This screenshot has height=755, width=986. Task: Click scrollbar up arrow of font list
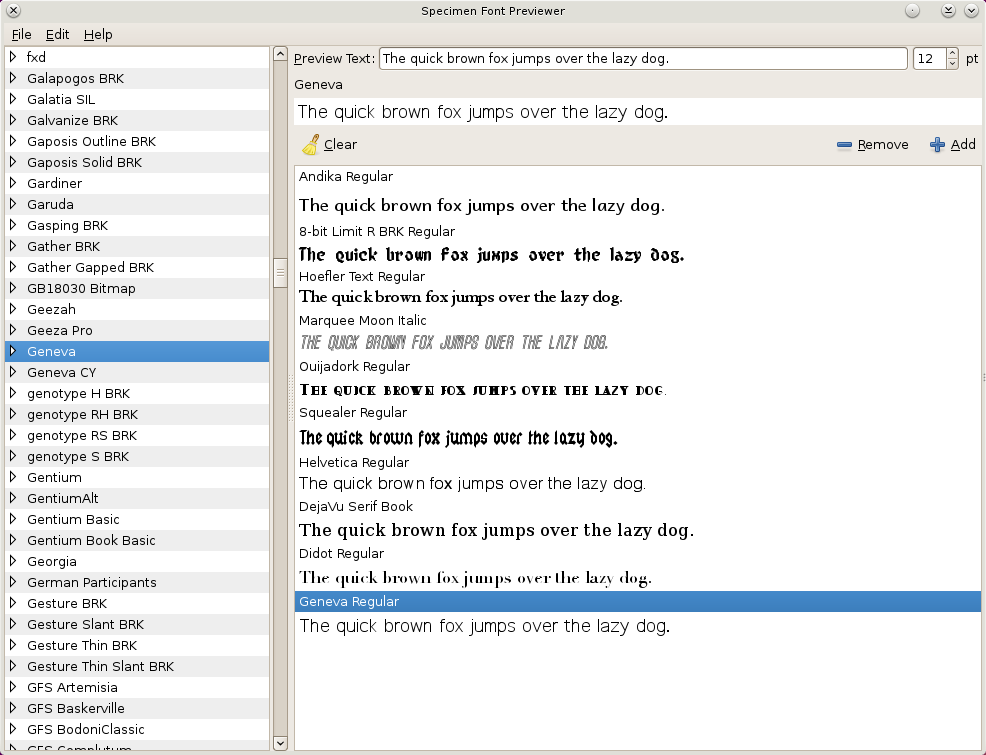[280, 54]
